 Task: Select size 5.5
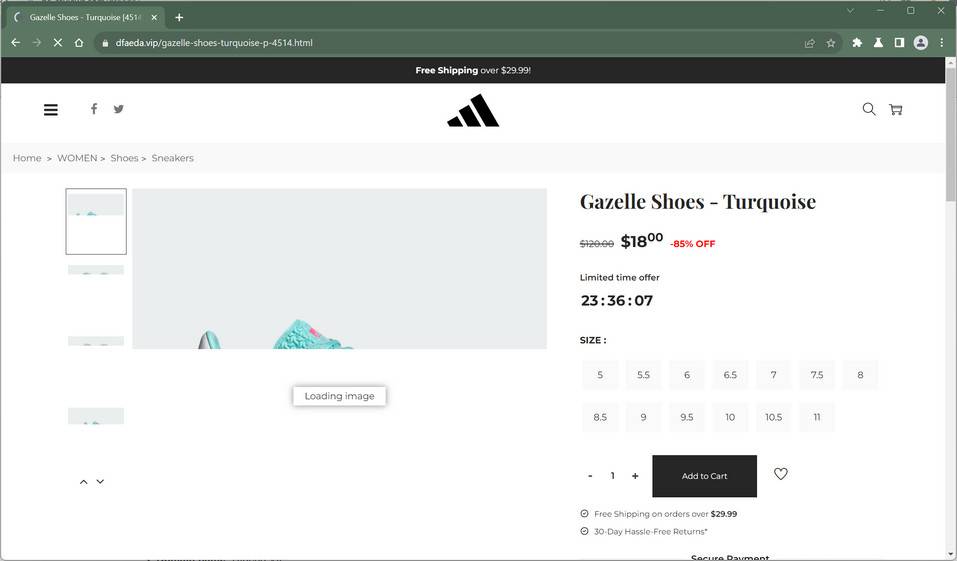pyautogui.click(x=643, y=375)
